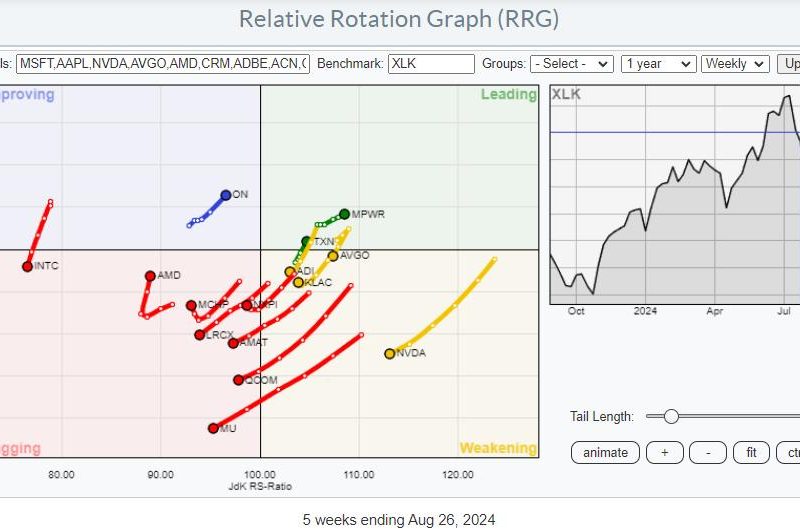The width and height of the screenshot is (800, 529).
Task: Select the MU marker on the graph
Action: coord(213,428)
